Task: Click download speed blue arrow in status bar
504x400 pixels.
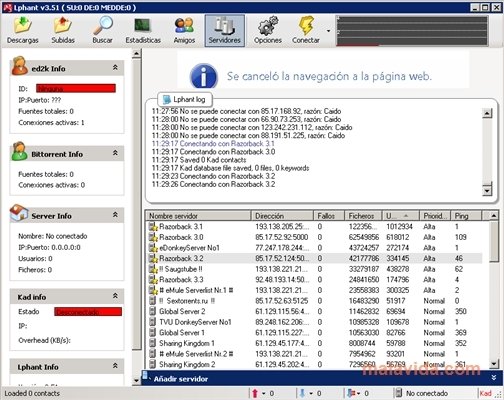Action: tap(302, 393)
